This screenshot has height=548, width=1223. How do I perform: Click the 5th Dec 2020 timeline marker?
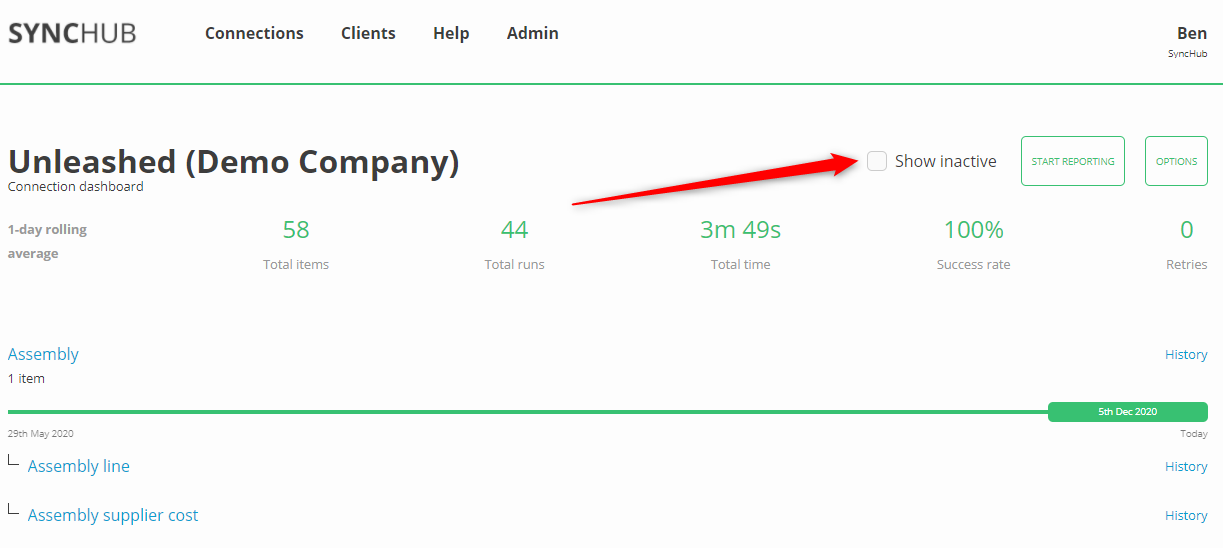(x=1127, y=412)
